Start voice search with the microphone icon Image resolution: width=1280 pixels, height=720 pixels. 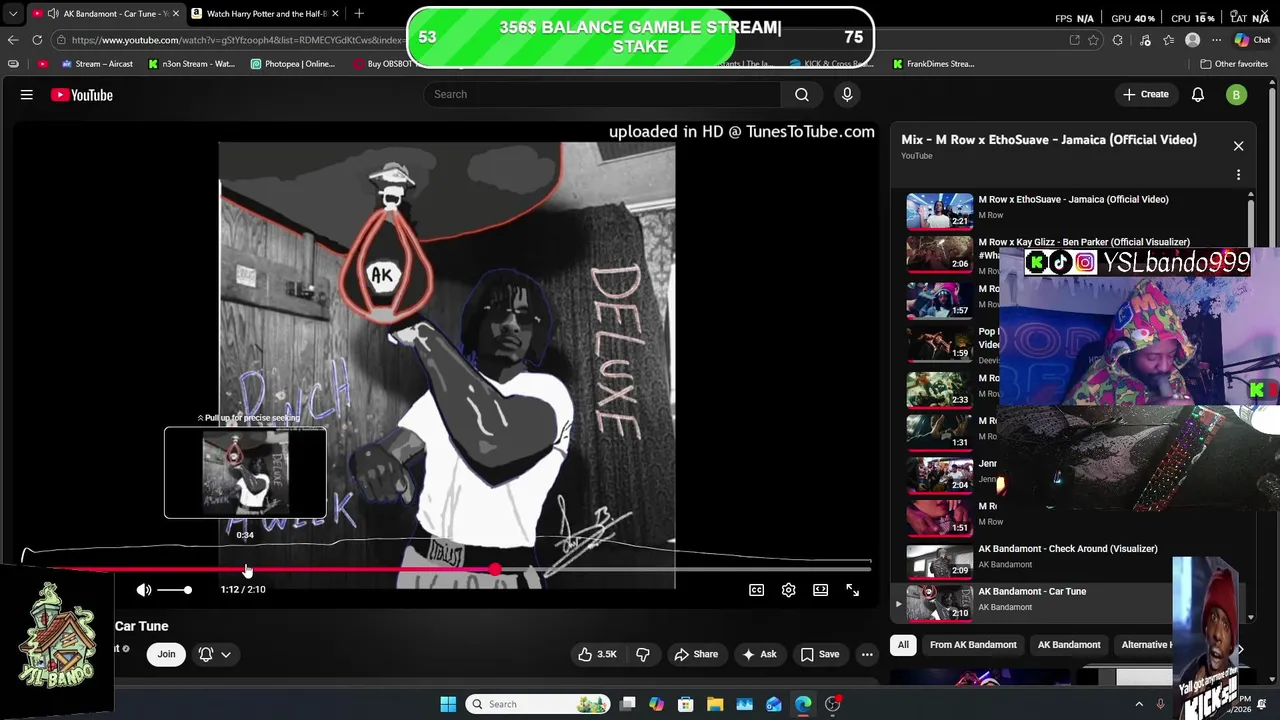click(x=847, y=94)
